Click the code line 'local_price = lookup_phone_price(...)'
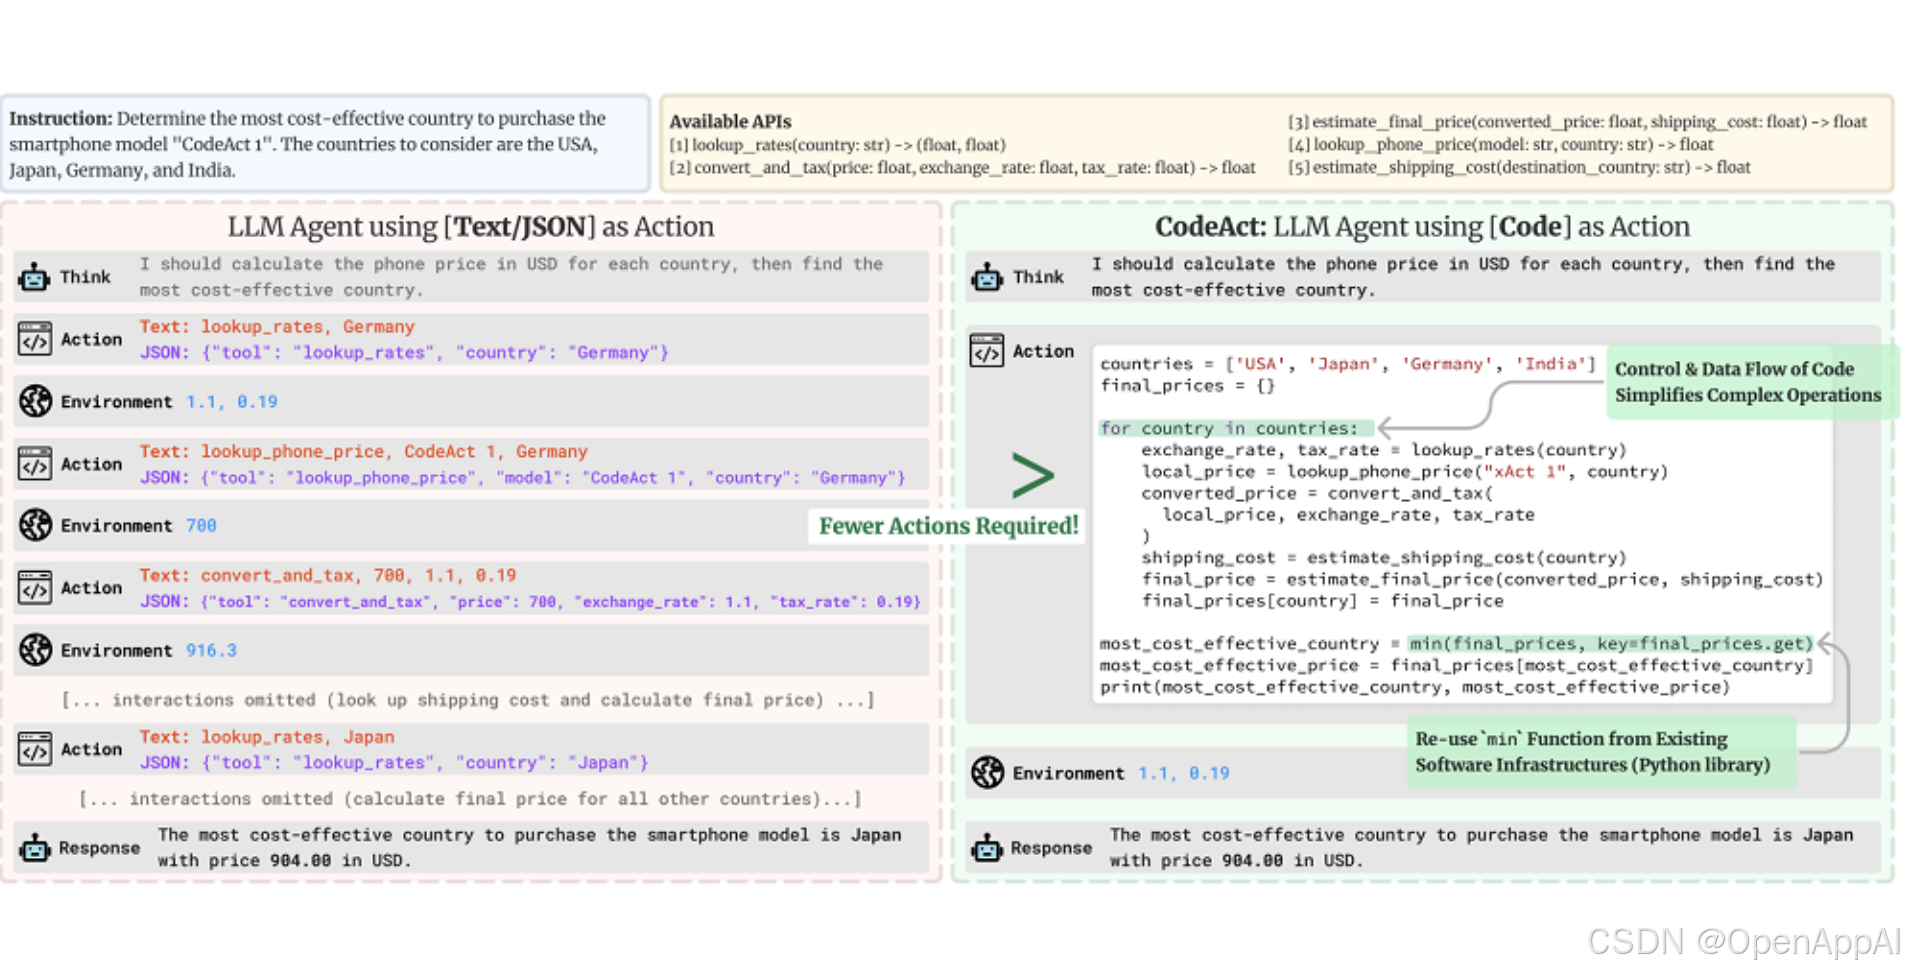The width and height of the screenshot is (1906, 973). coord(1405,472)
